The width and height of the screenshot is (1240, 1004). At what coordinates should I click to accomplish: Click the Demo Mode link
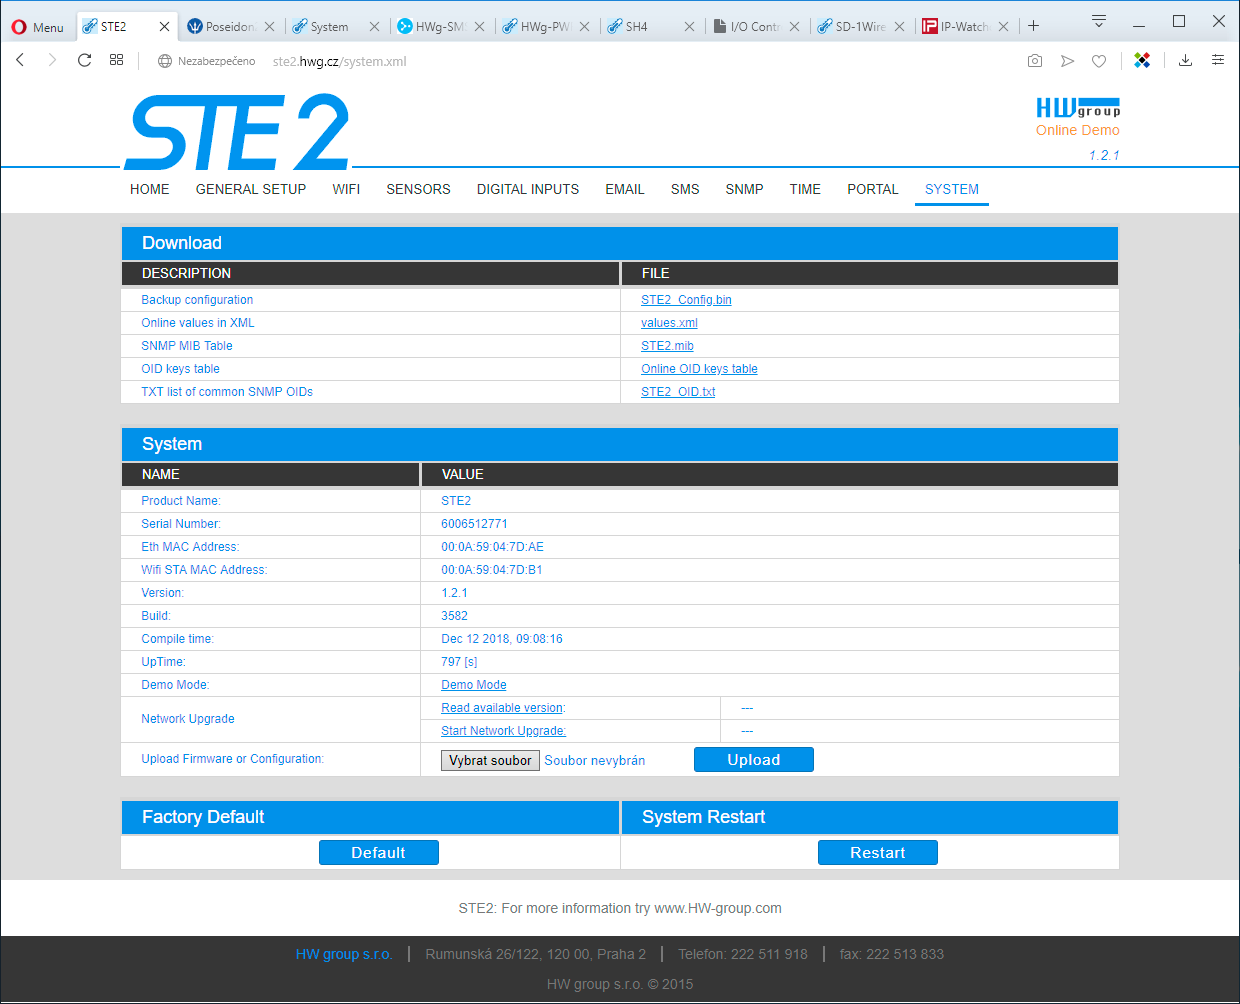[x=474, y=685]
